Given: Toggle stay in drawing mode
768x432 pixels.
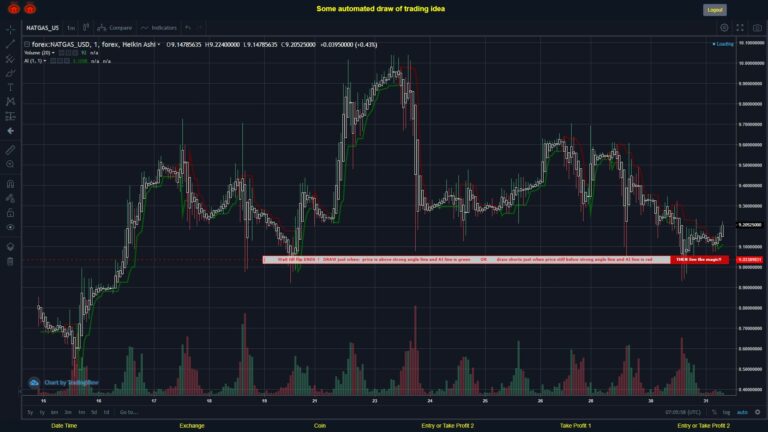Looking at the screenshot, I should (10, 198).
